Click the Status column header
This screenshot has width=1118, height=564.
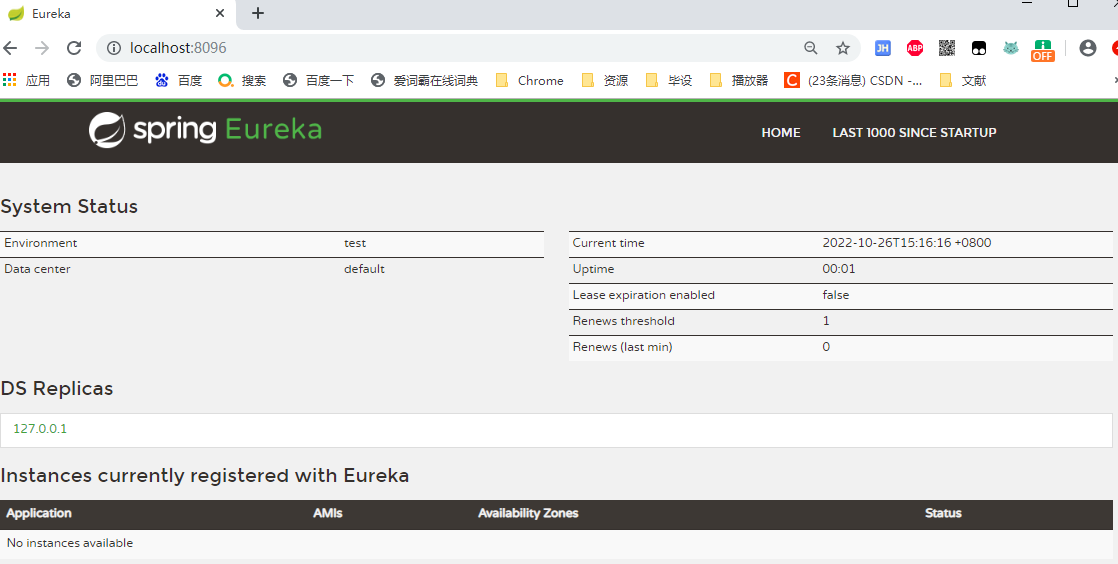[x=943, y=513]
